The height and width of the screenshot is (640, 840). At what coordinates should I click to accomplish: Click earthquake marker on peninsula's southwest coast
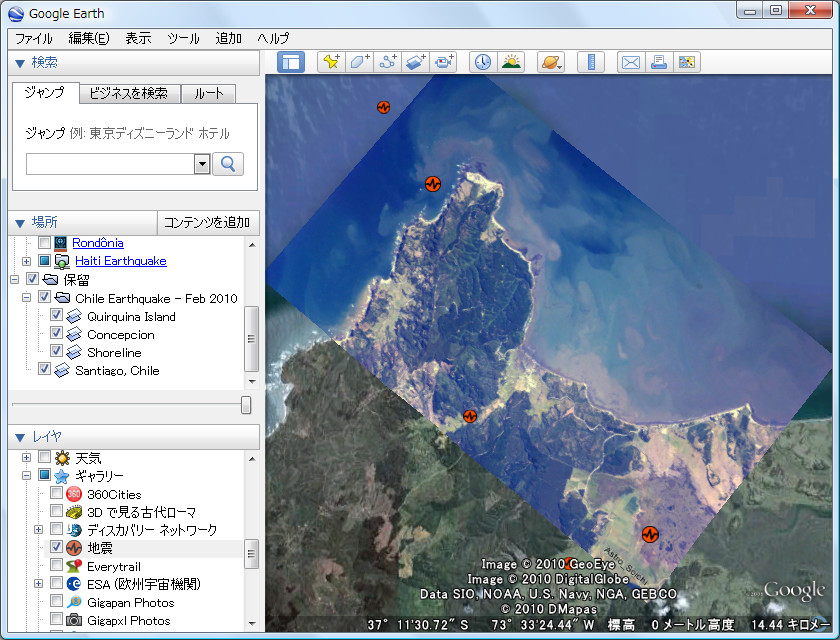pos(470,416)
